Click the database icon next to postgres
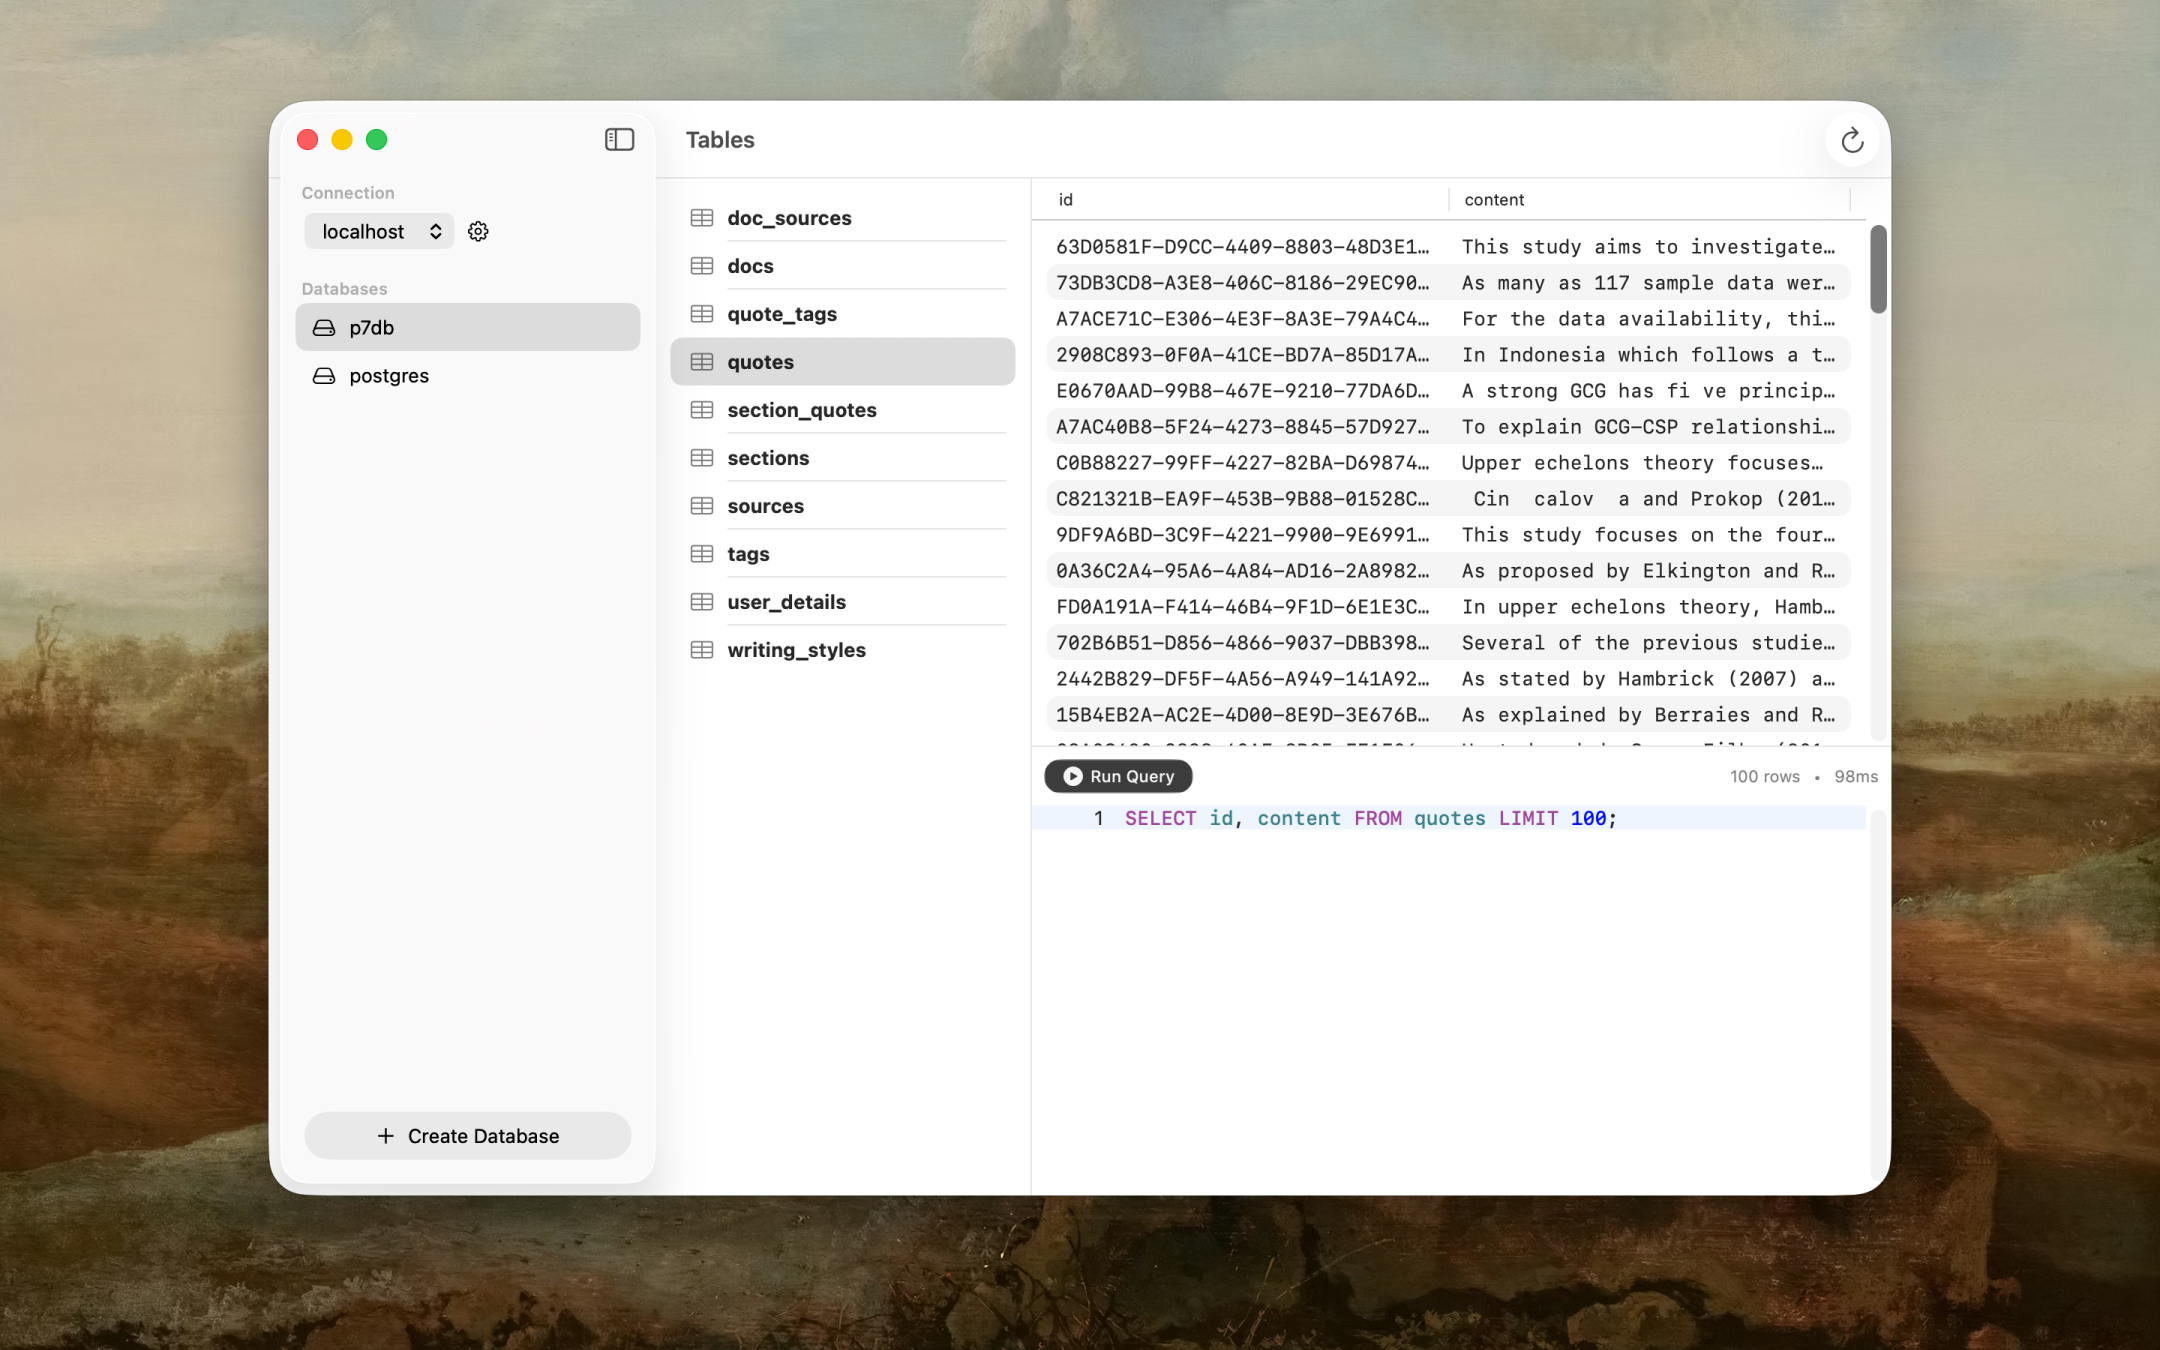 (322, 375)
